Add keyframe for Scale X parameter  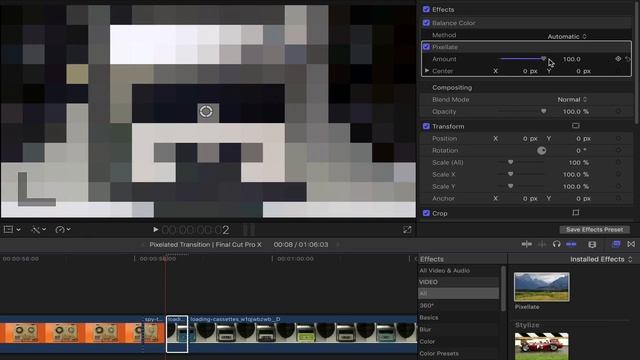click(x=619, y=174)
